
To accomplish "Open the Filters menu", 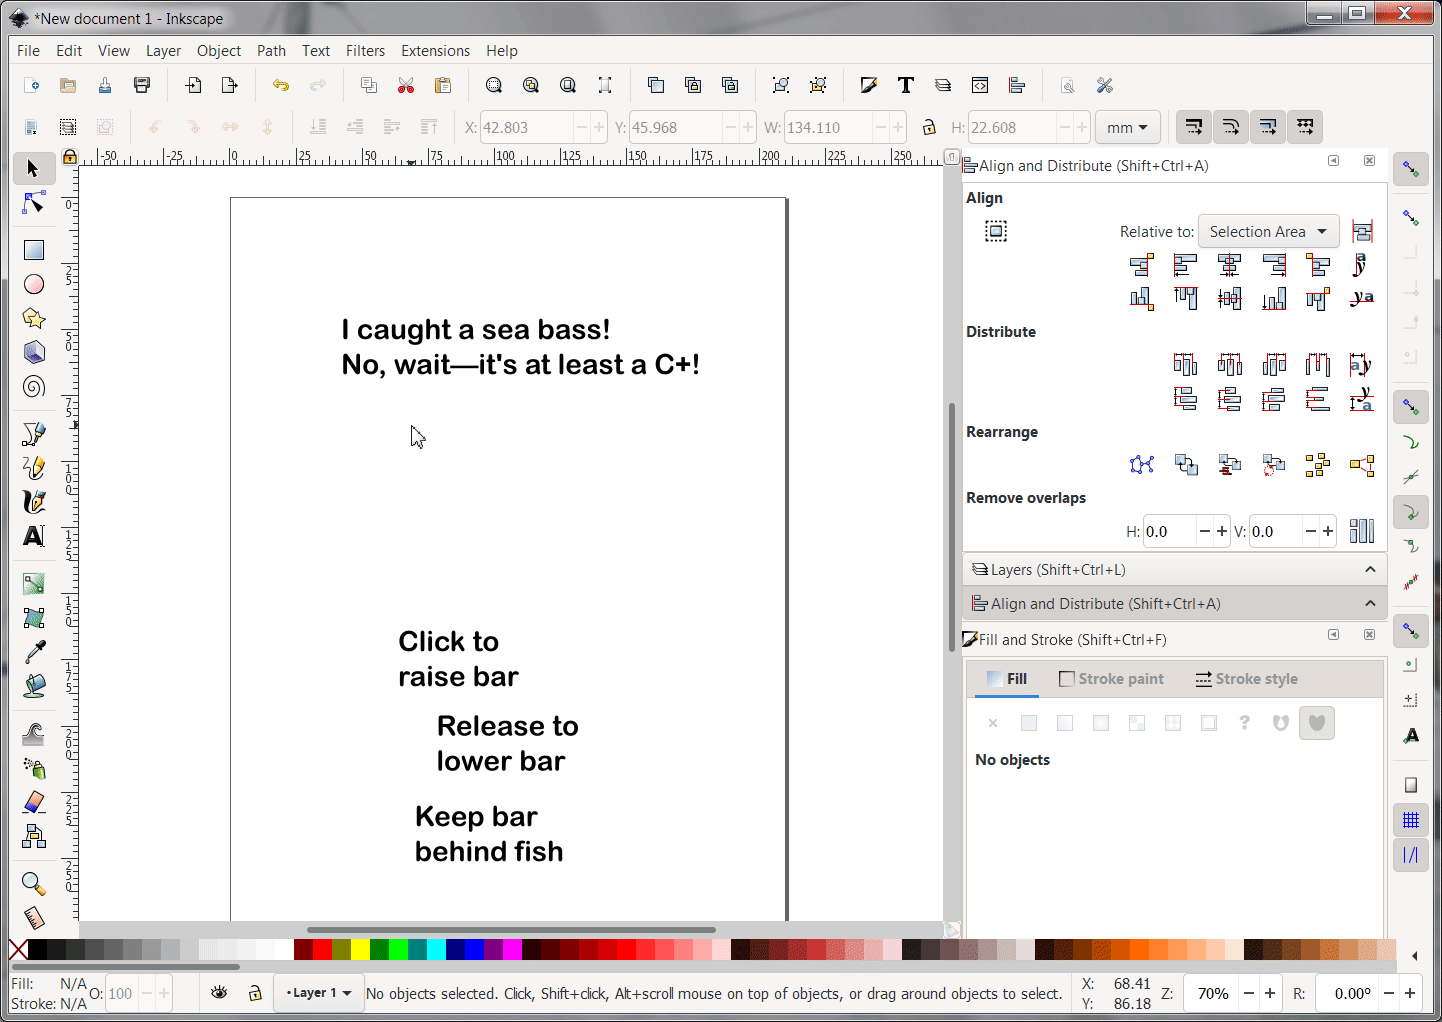I will tap(365, 51).
